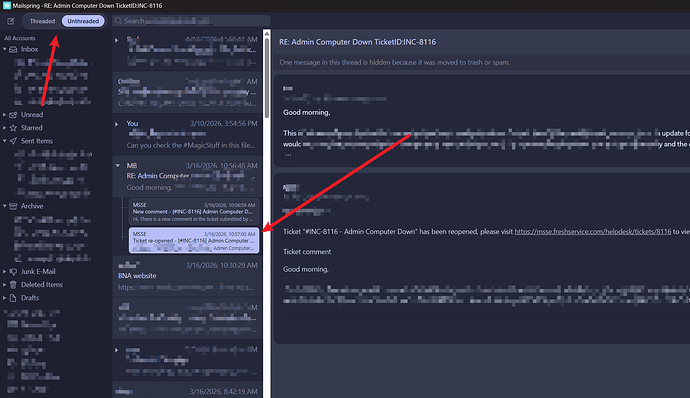Open the Inbox folder icon

[x=13, y=49]
